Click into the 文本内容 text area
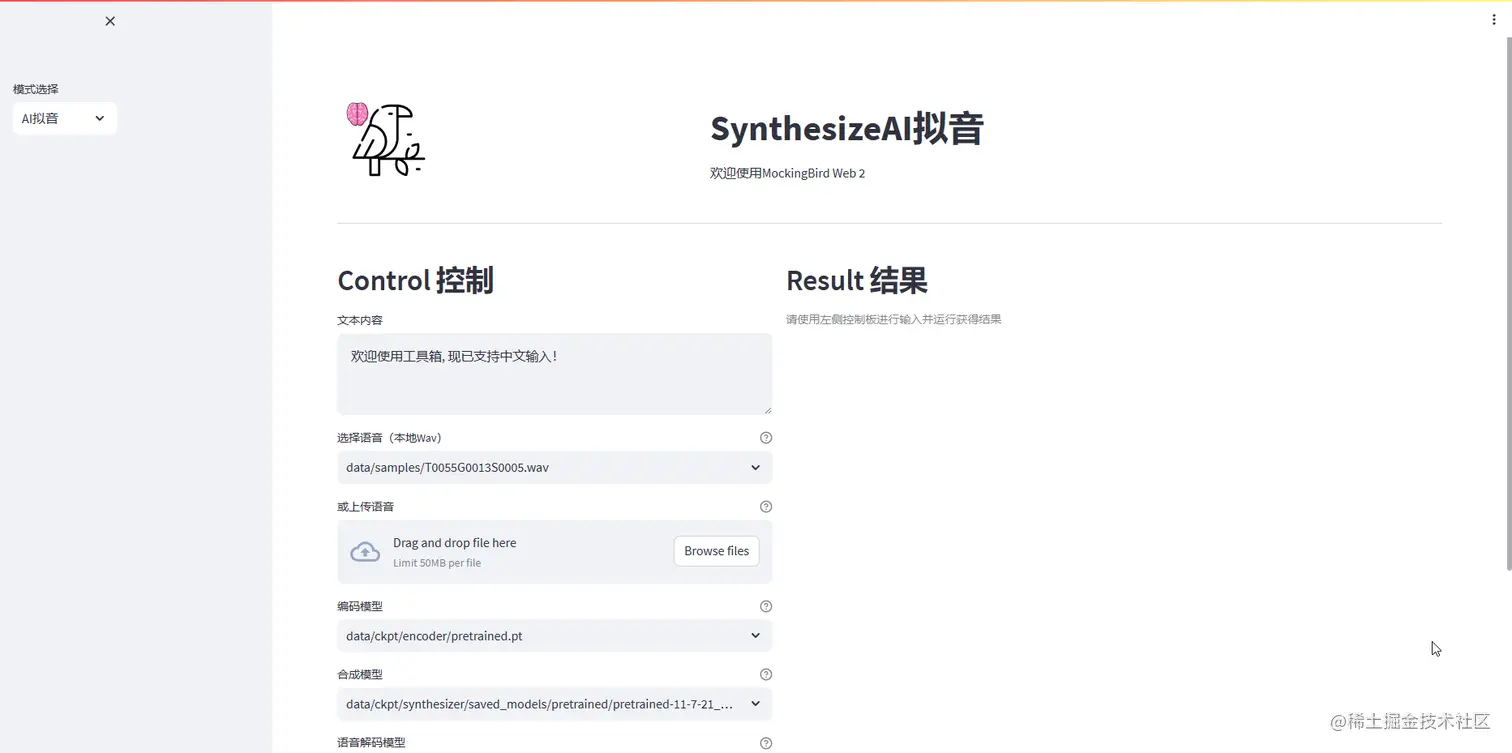 554,374
